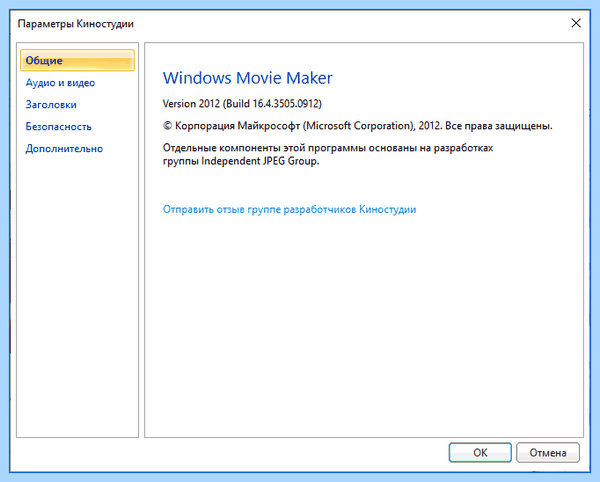Click the Version 2012 build text
The height and width of the screenshot is (482, 600).
242,104
